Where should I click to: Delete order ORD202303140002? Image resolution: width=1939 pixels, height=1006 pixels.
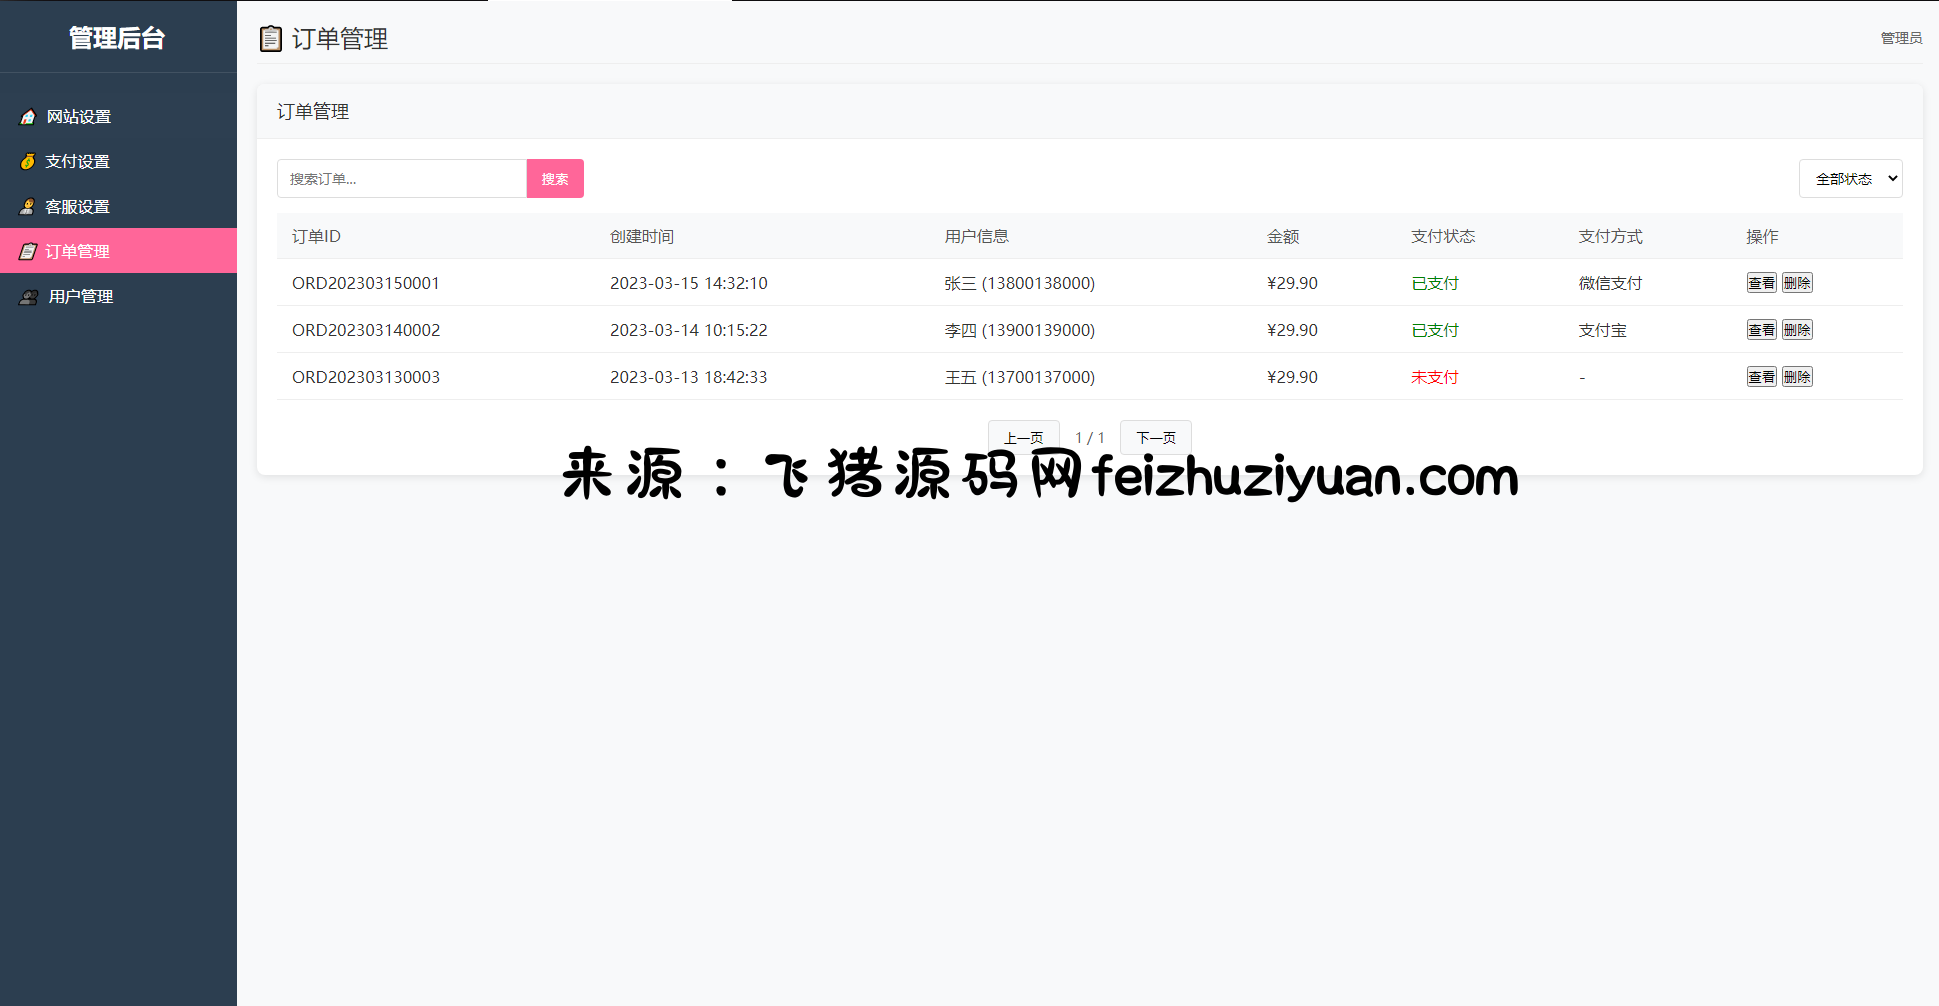click(1797, 330)
